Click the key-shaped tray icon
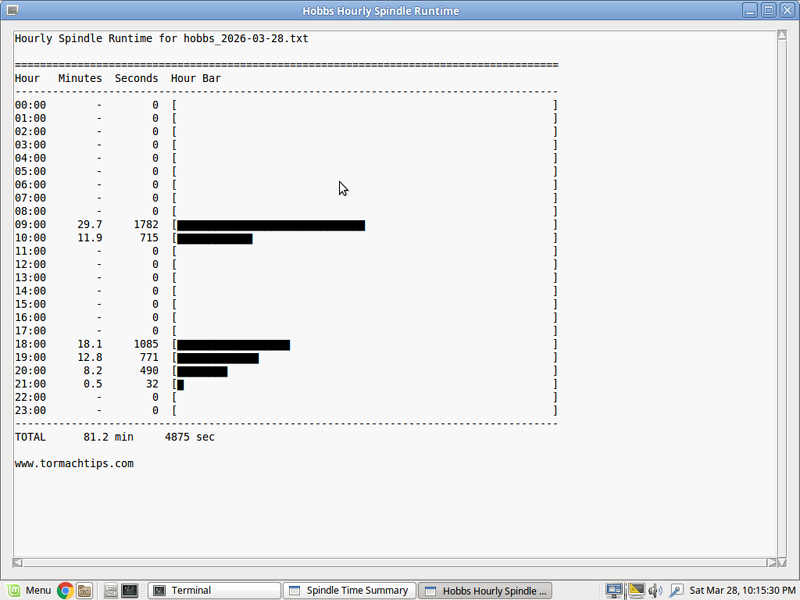The image size is (800, 600). pyautogui.click(x=676, y=590)
